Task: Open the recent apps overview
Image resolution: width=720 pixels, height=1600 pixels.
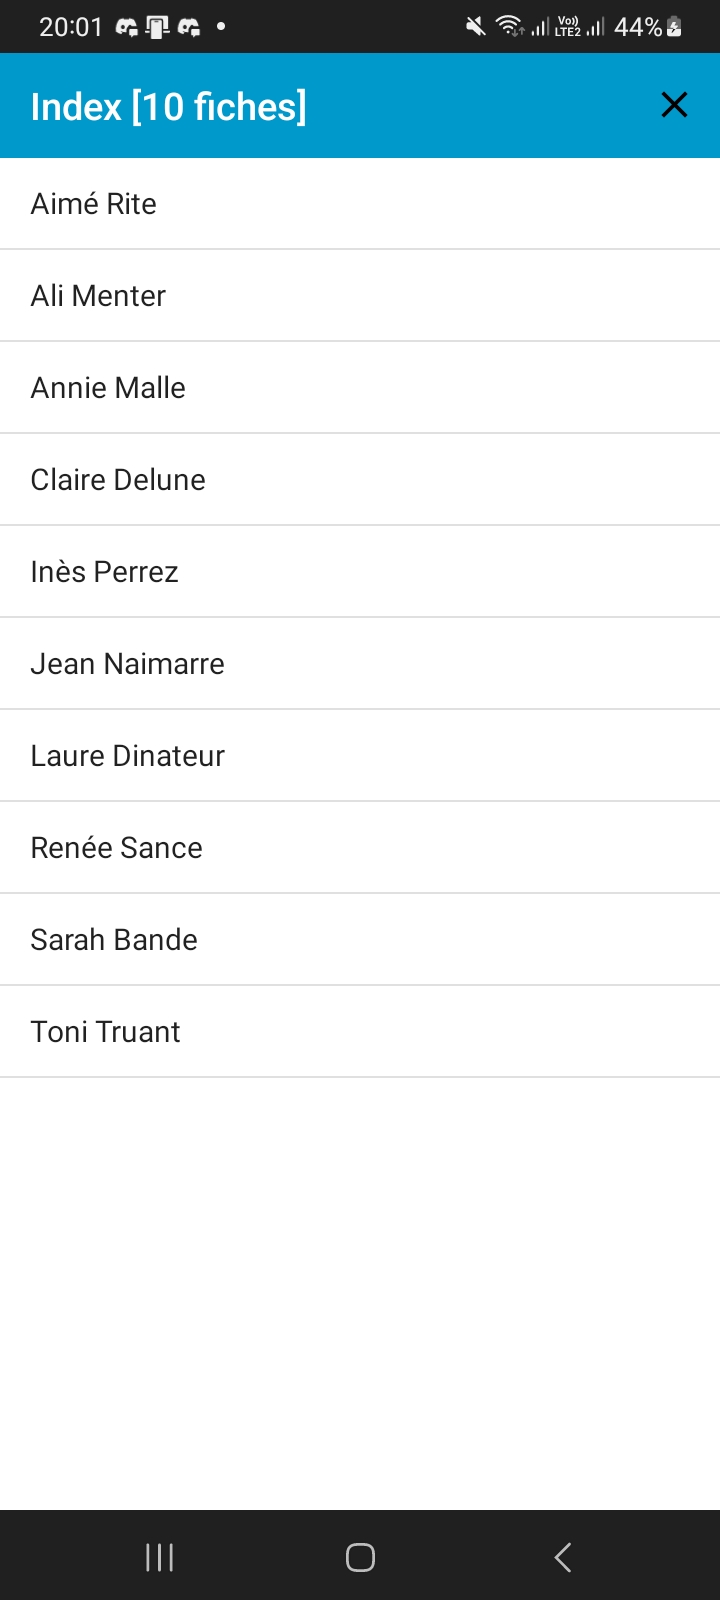Action: click(160, 1557)
